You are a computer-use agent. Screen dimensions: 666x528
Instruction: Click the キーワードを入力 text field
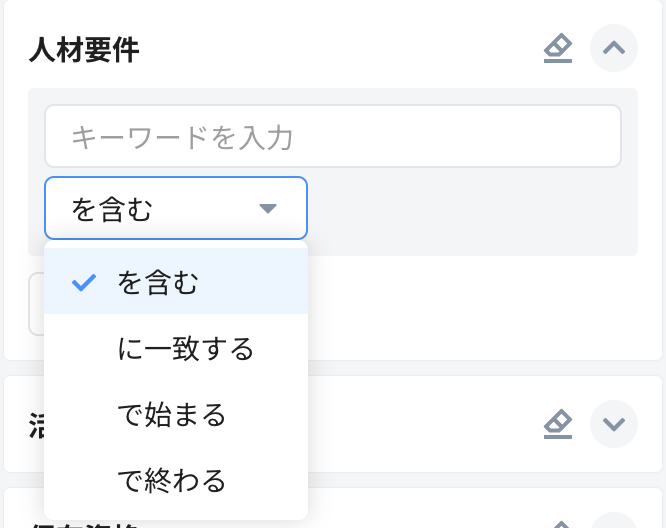click(x=332, y=136)
